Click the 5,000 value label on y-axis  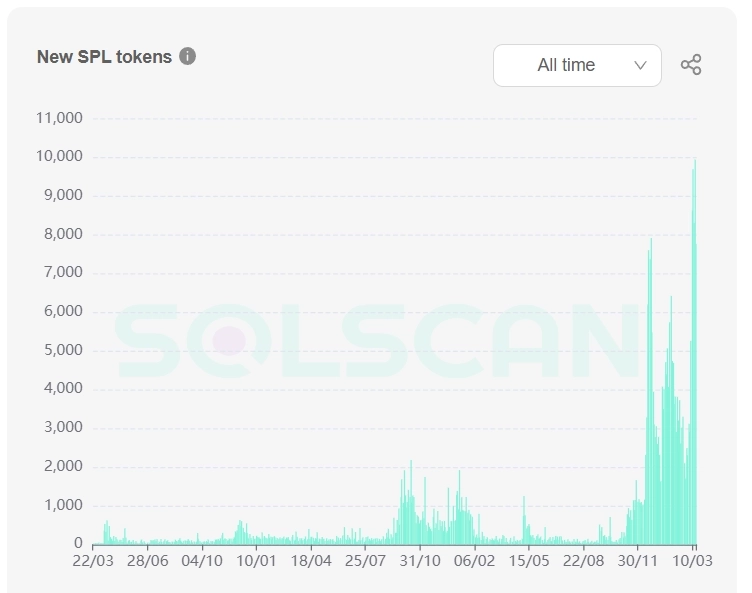click(x=62, y=351)
